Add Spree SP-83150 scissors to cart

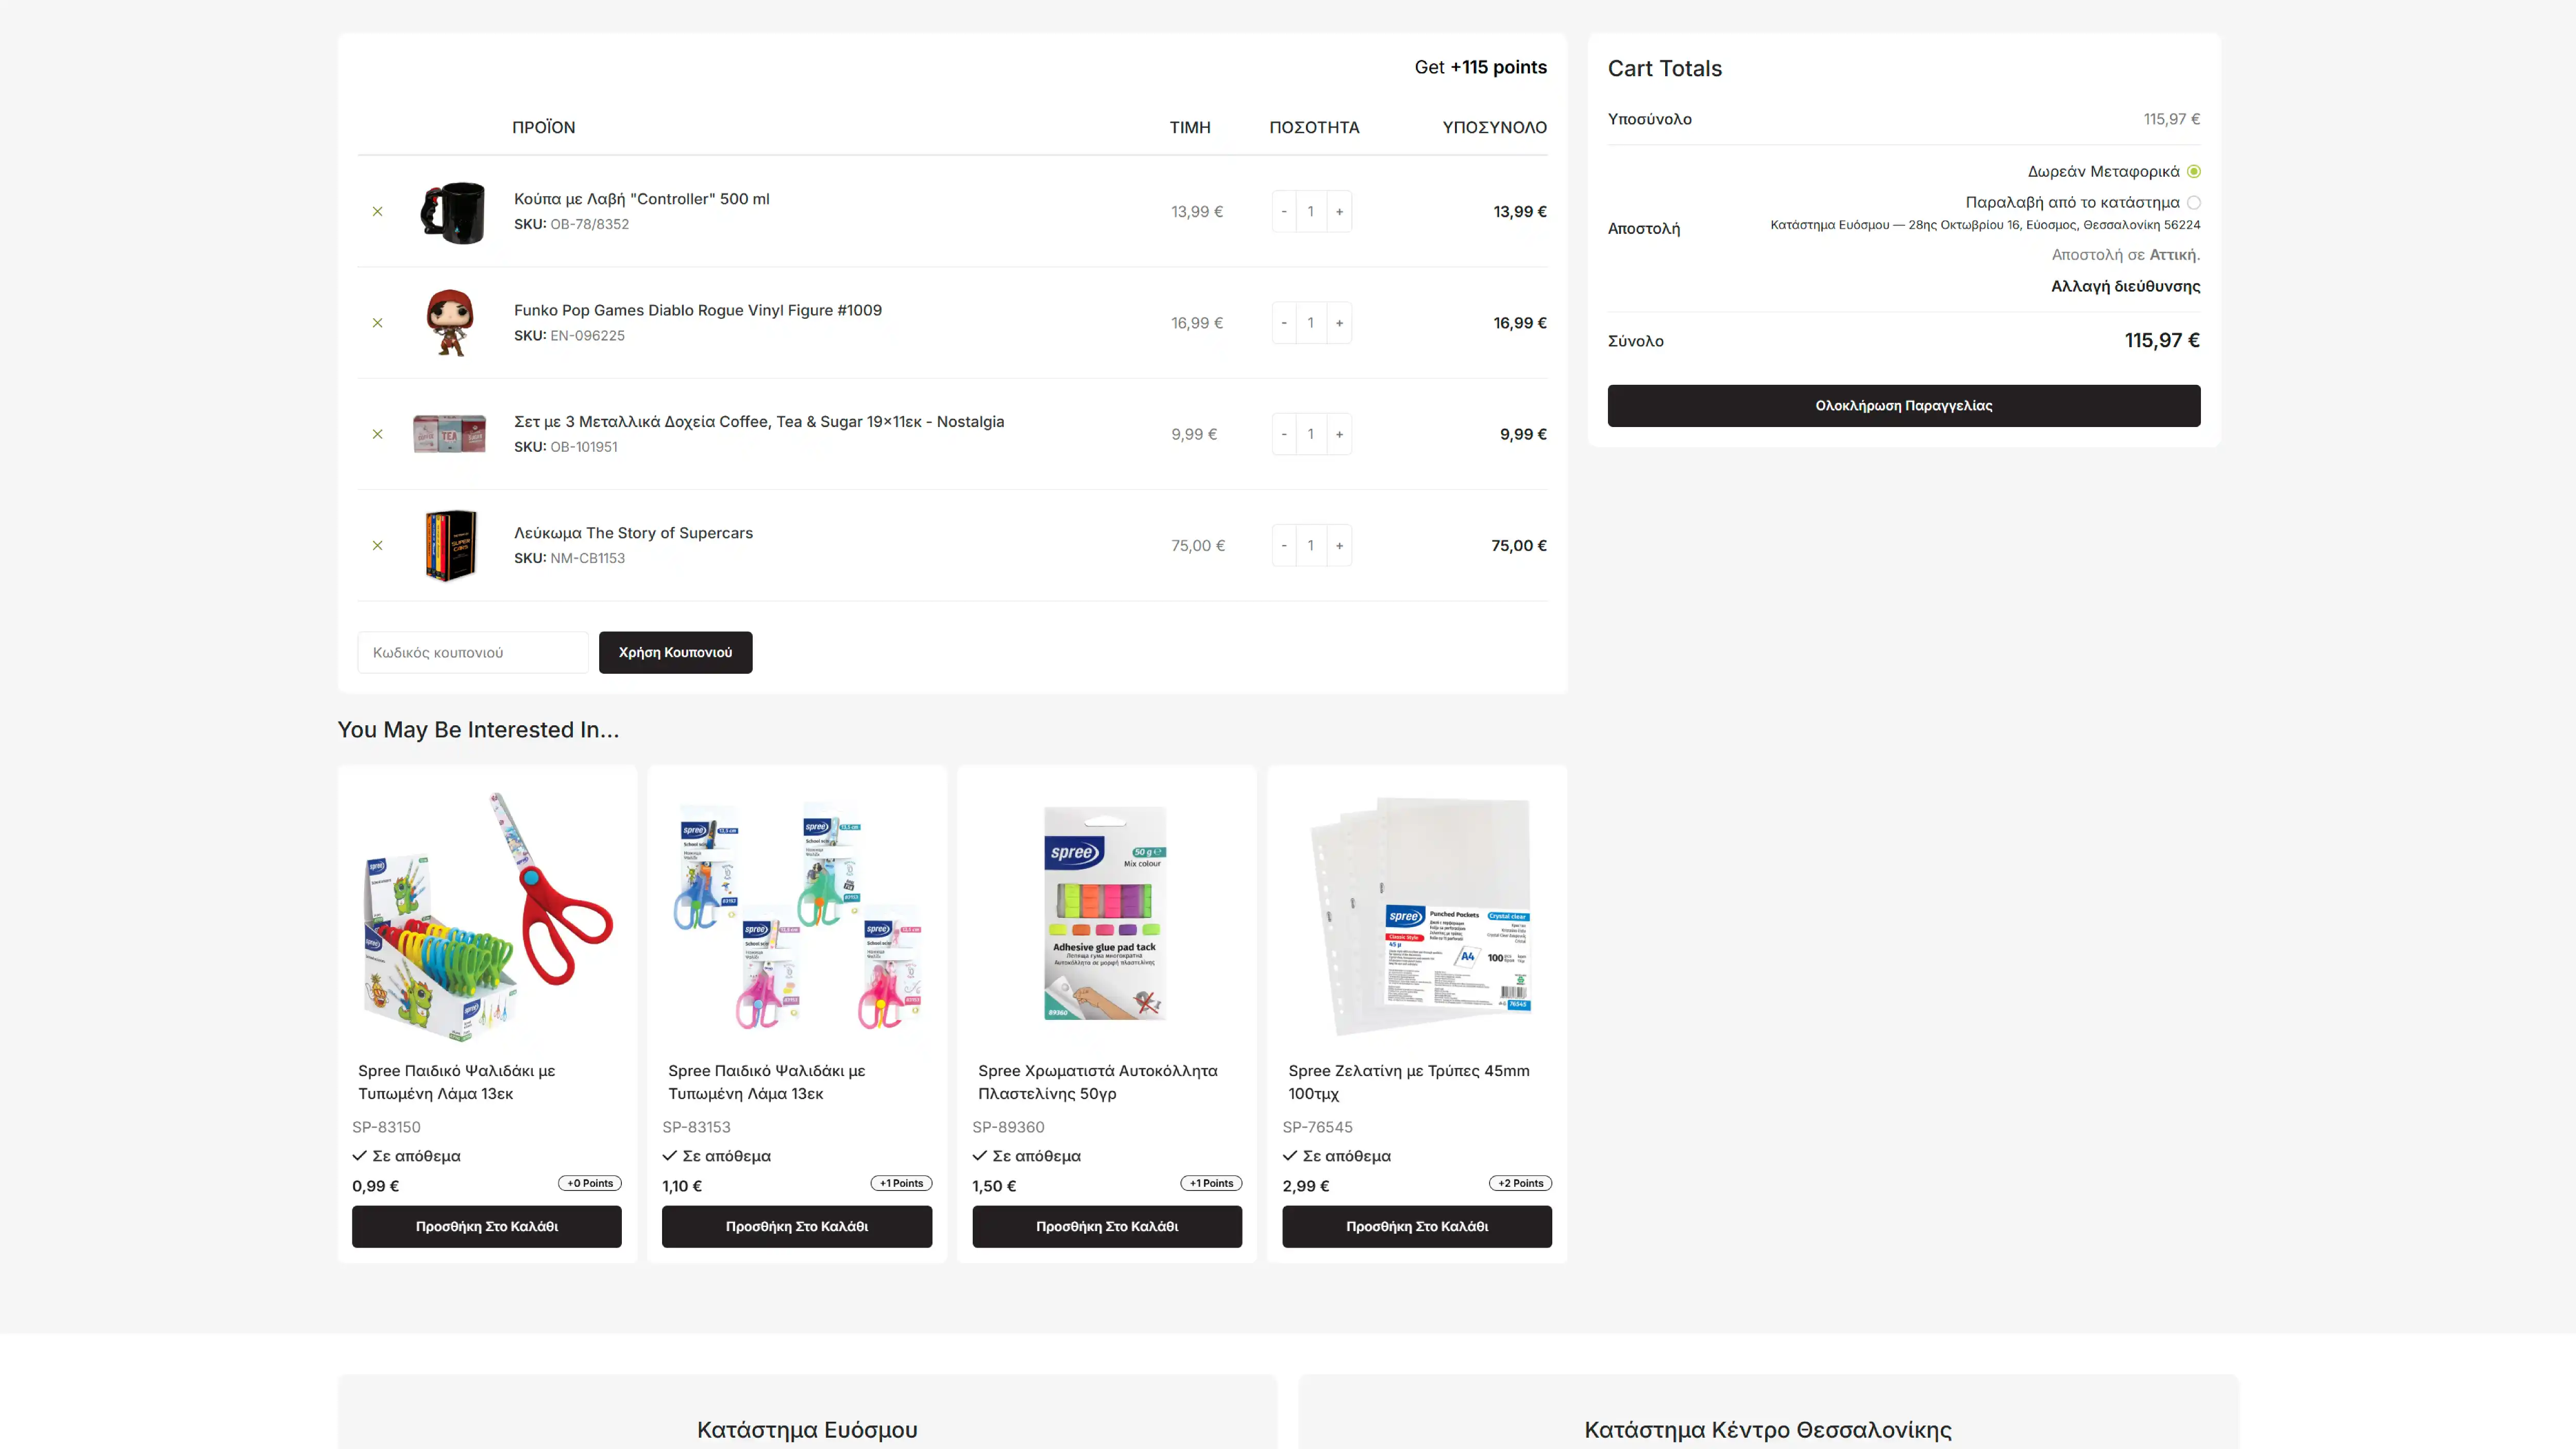coord(486,1226)
